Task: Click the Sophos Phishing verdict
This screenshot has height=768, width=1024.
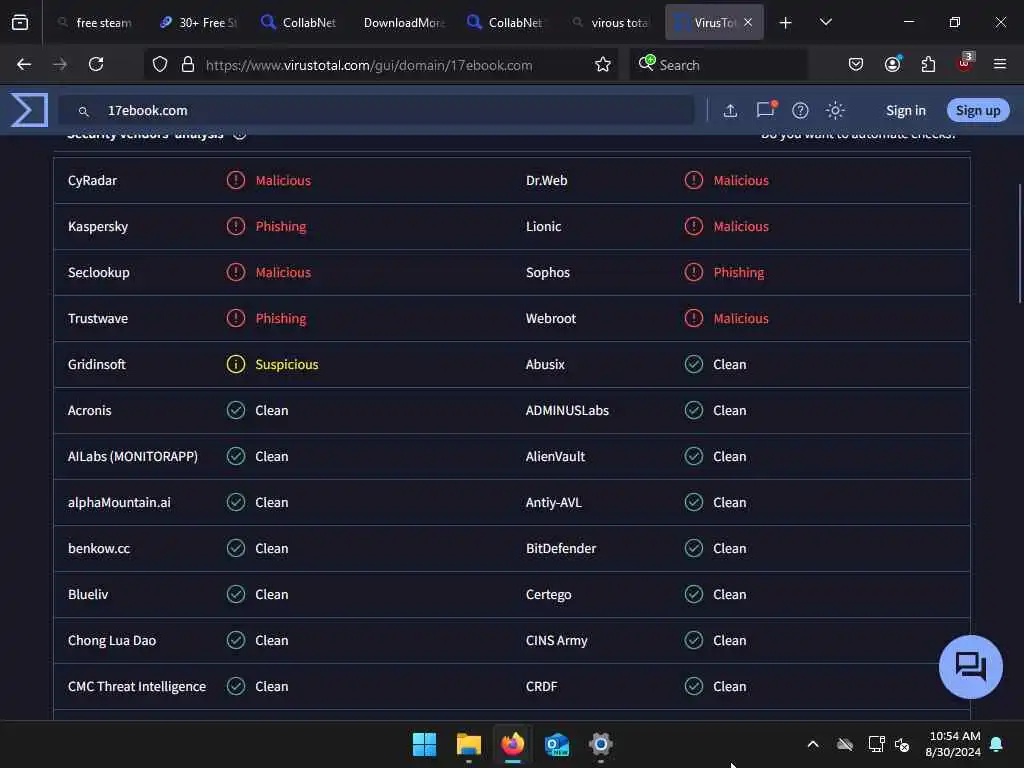Action: [739, 272]
